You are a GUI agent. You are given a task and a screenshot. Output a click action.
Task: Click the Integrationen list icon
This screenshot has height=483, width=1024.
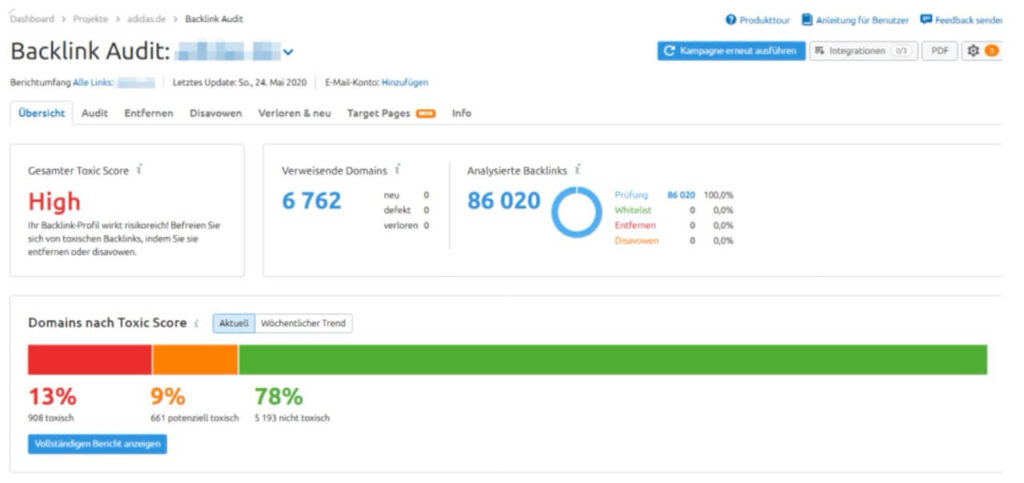click(820, 51)
